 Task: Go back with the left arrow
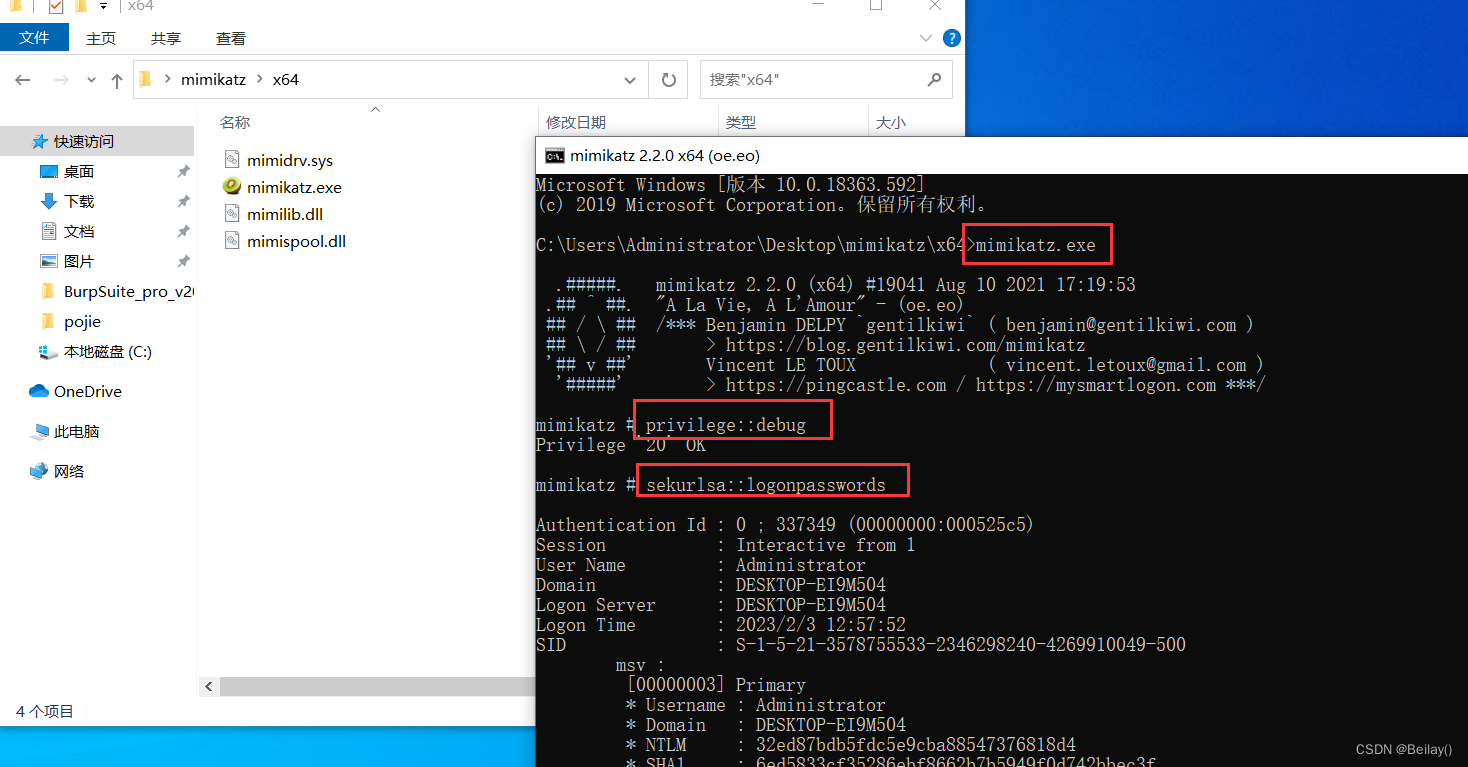[x=23, y=80]
